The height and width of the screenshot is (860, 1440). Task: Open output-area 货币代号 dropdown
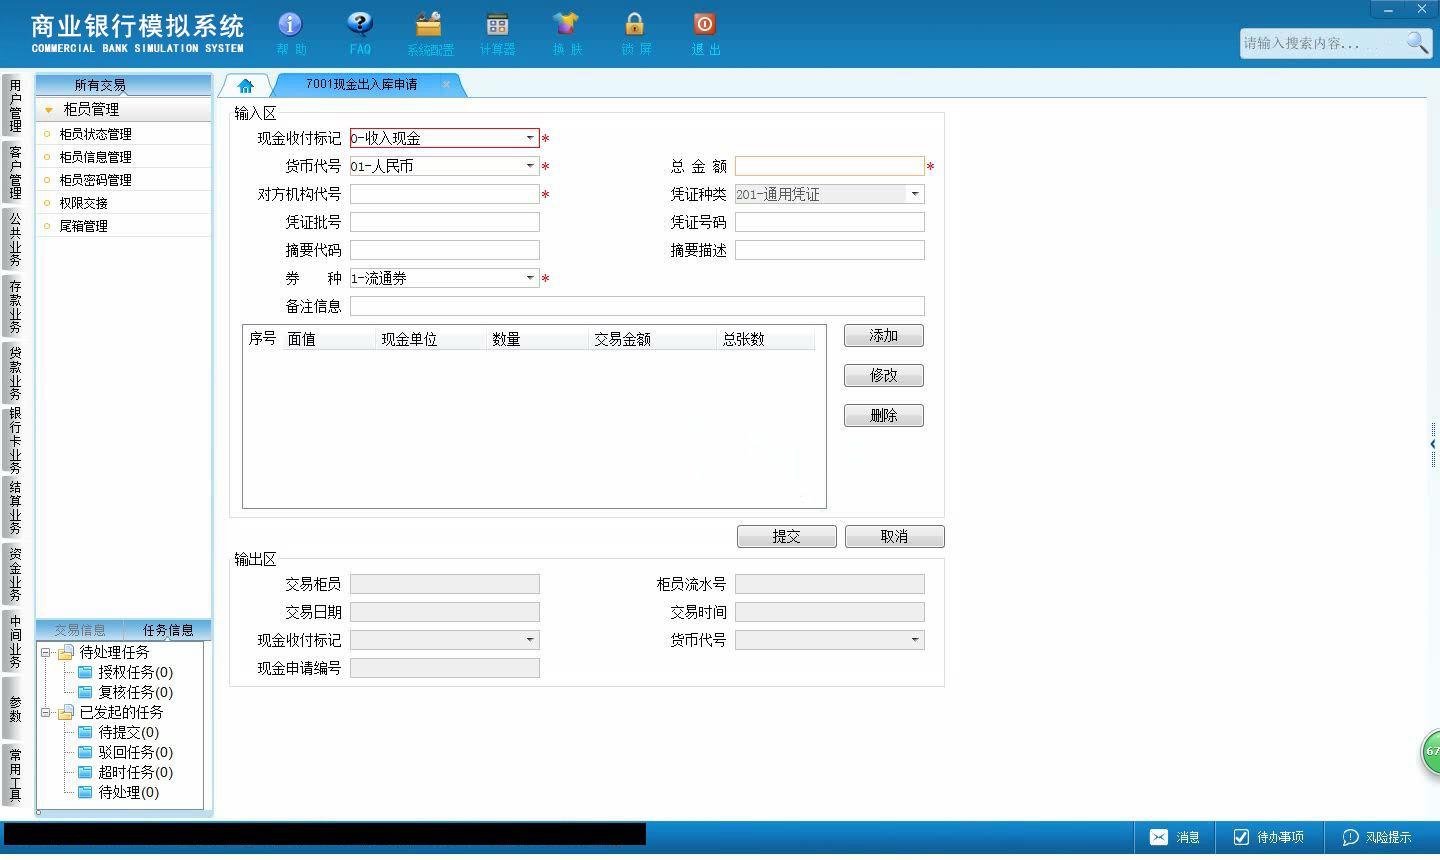tap(914, 640)
